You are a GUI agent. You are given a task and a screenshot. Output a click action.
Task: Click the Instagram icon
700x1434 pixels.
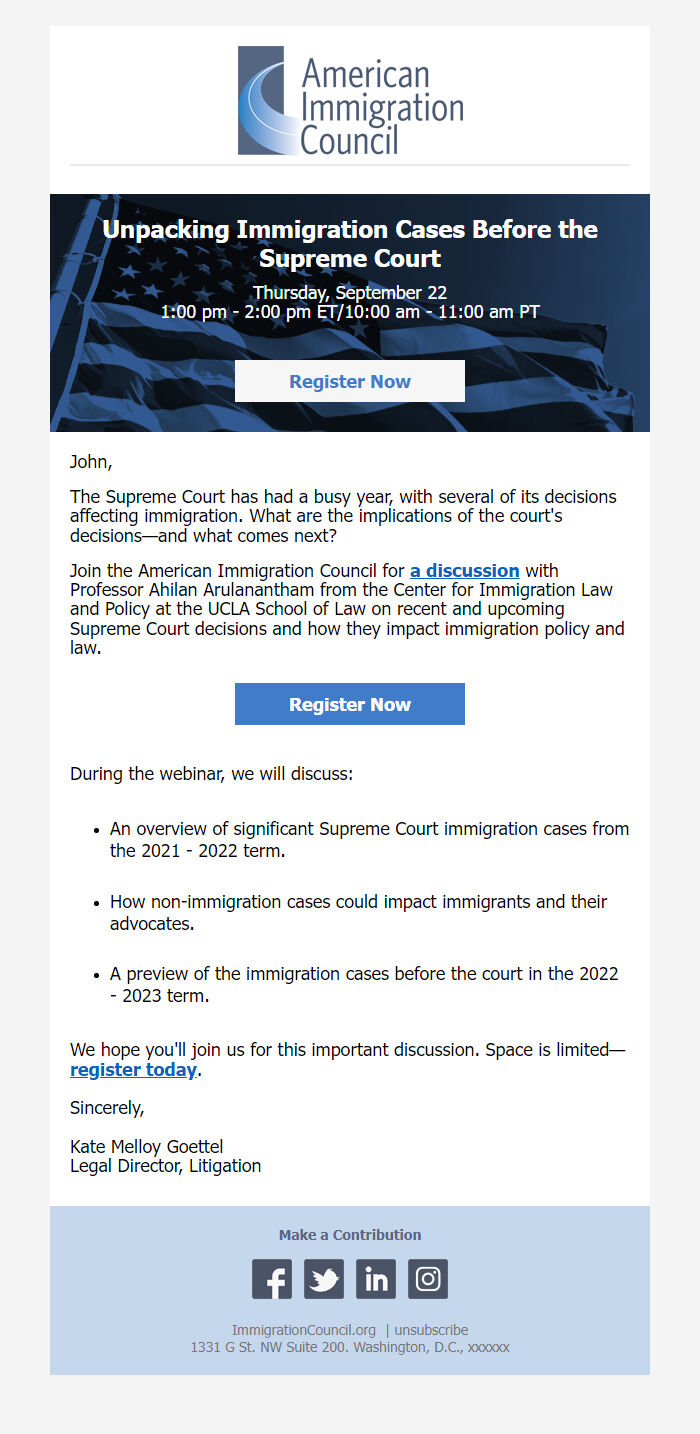point(427,1278)
